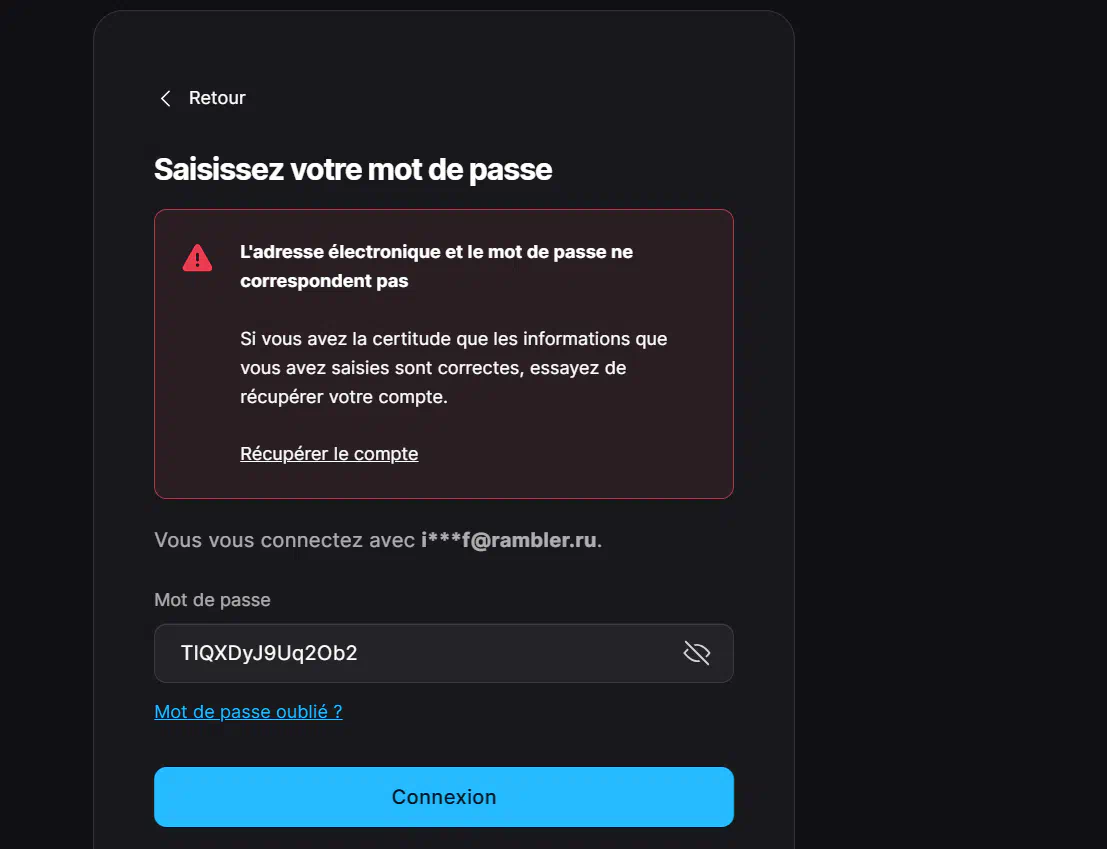Click the bold error title about adresse électronique
Viewport: 1107px width, 849px height.
436,266
